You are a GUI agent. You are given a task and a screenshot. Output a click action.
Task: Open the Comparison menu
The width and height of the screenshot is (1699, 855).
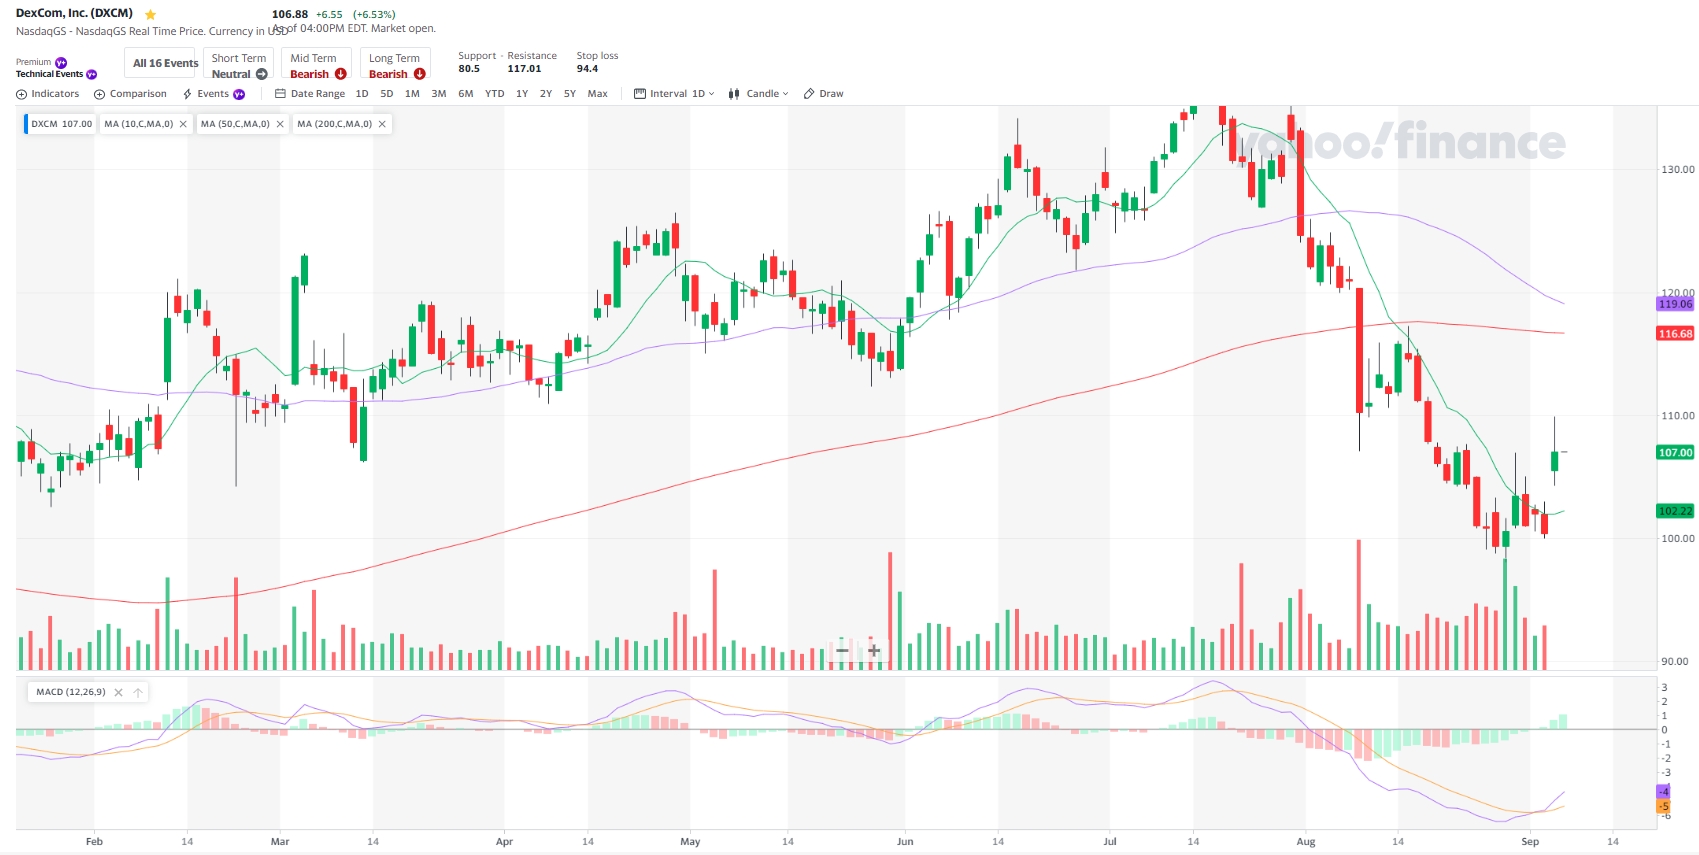(131, 94)
